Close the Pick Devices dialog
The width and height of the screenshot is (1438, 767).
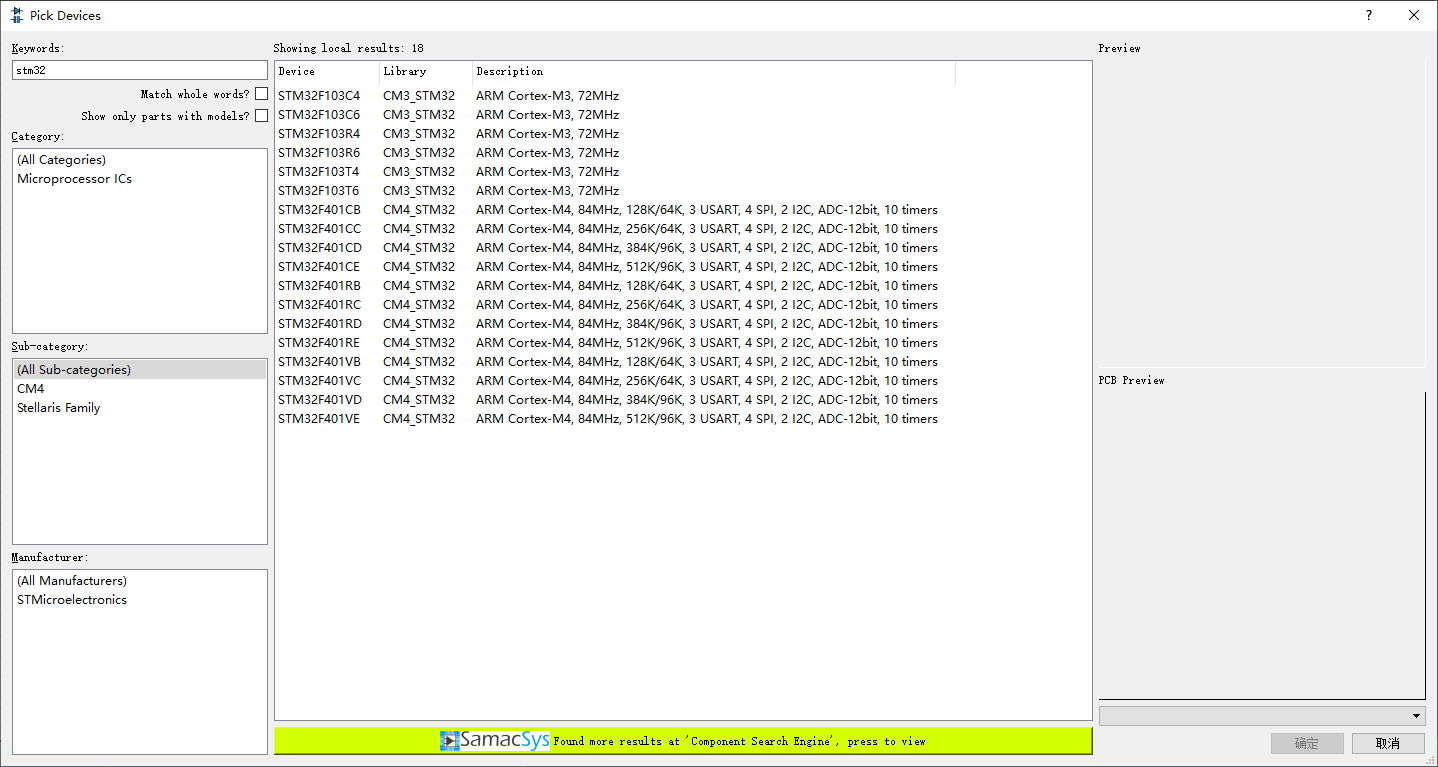click(x=1414, y=15)
